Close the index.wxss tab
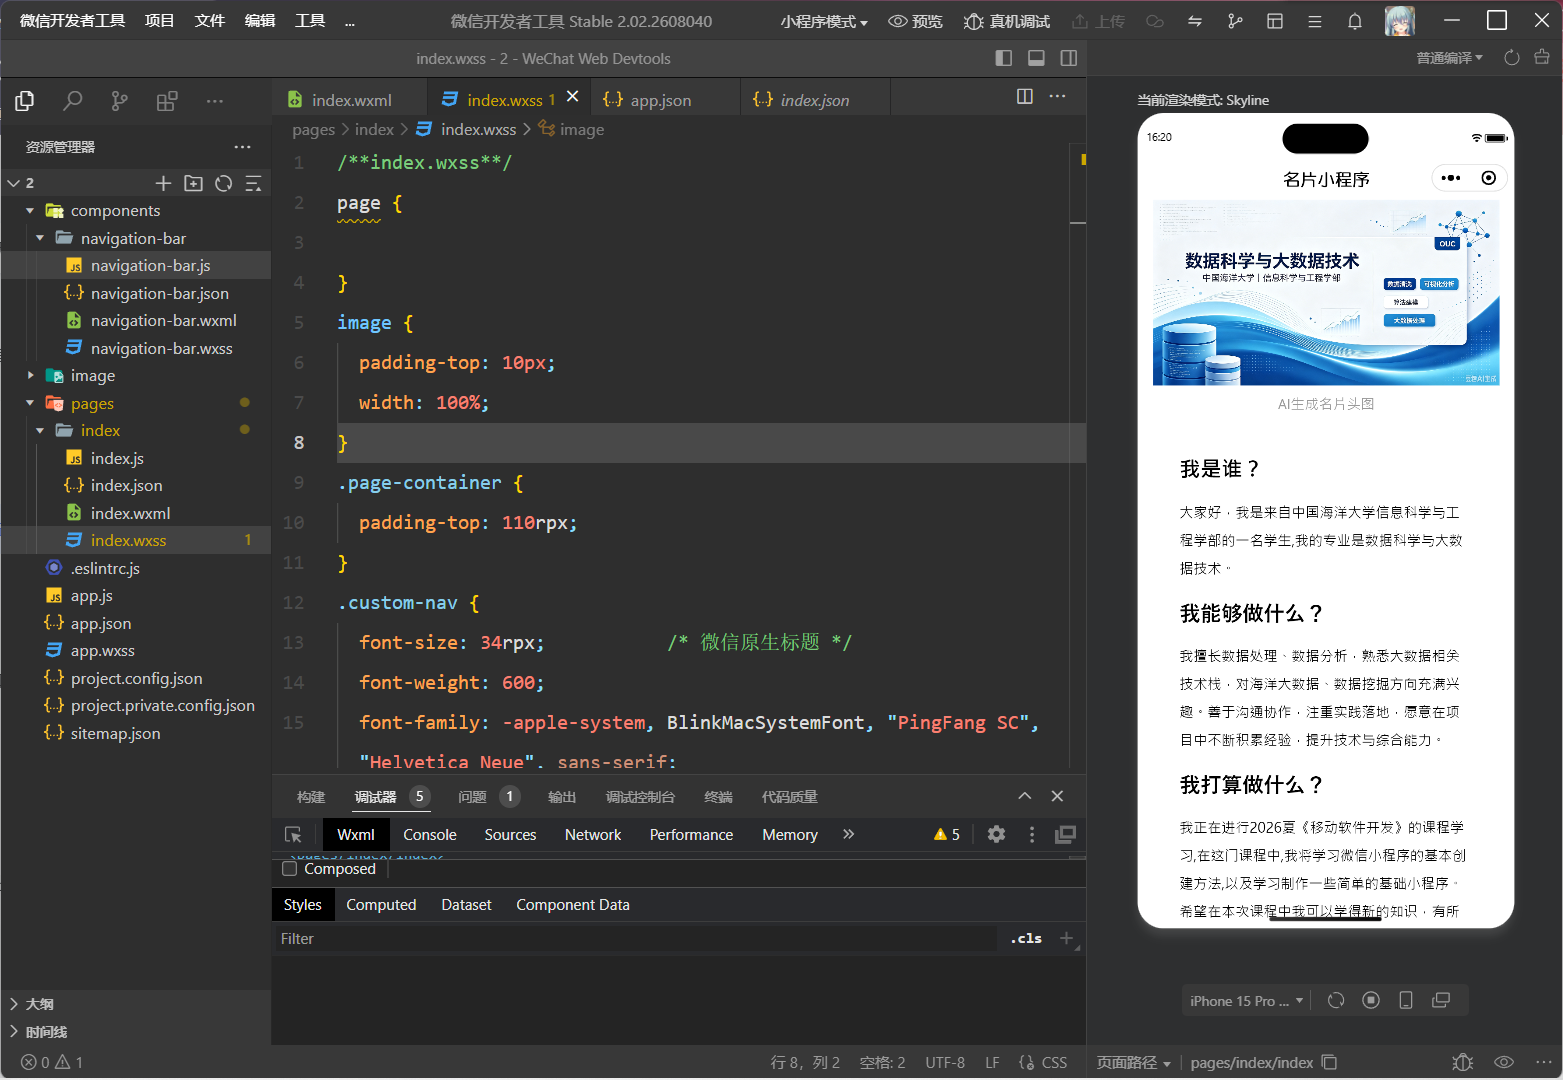This screenshot has height=1080, width=1563. pos(573,97)
